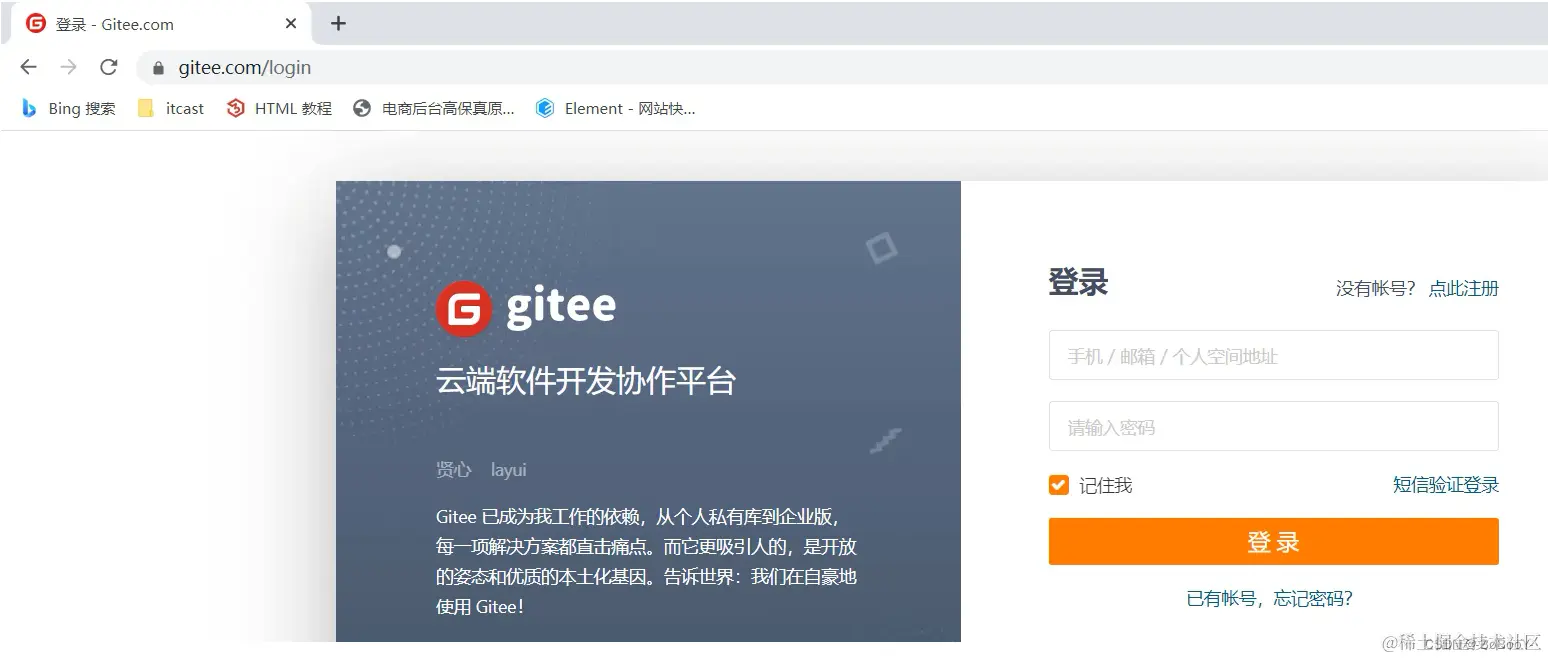
Task: Click the 请输入密码 password field
Action: click(1272, 426)
